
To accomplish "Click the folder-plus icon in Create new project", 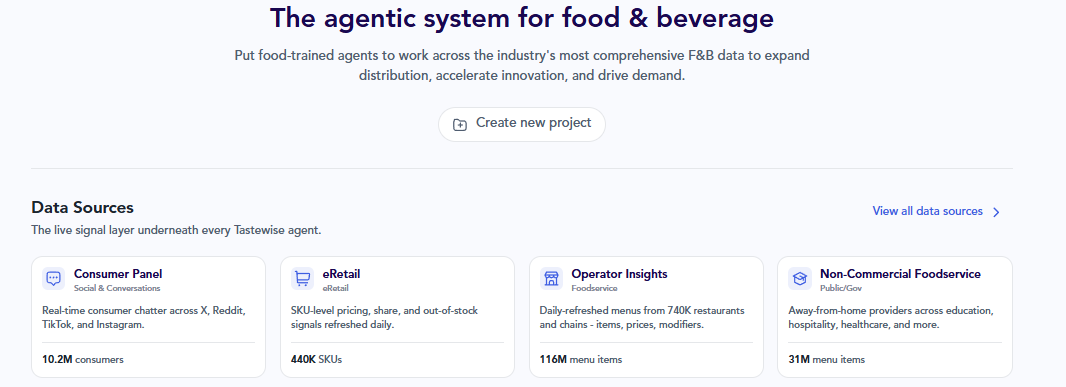I will pos(460,124).
